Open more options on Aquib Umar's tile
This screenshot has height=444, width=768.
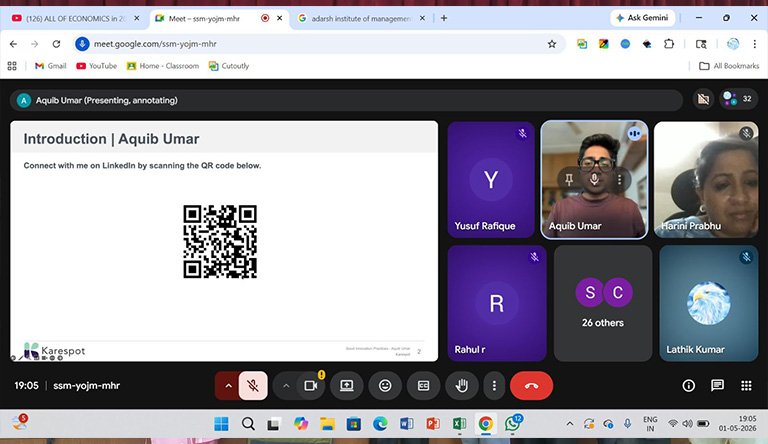tap(620, 179)
